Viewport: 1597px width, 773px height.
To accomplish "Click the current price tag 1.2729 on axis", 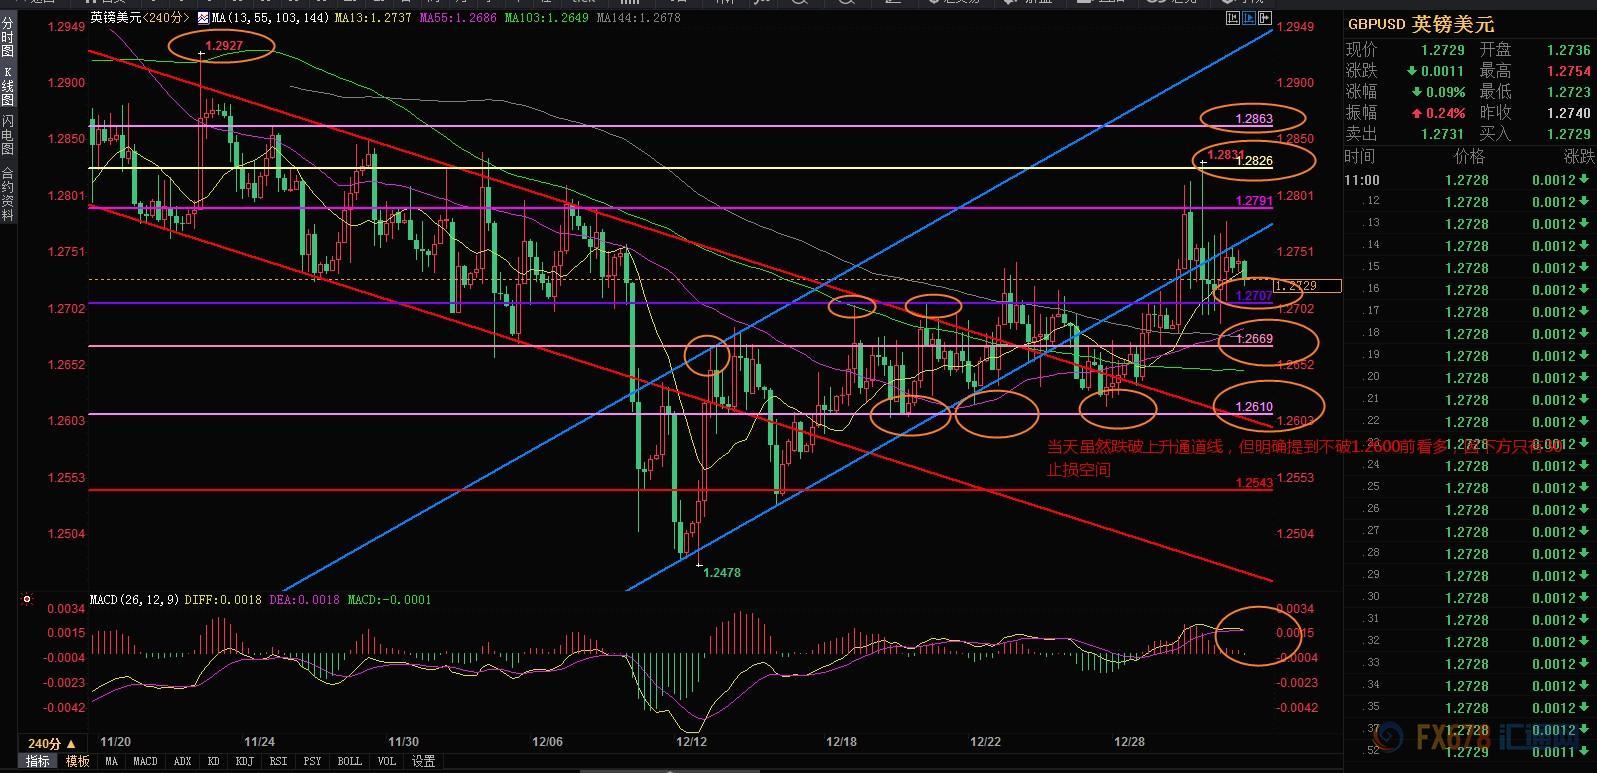I will (1307, 286).
